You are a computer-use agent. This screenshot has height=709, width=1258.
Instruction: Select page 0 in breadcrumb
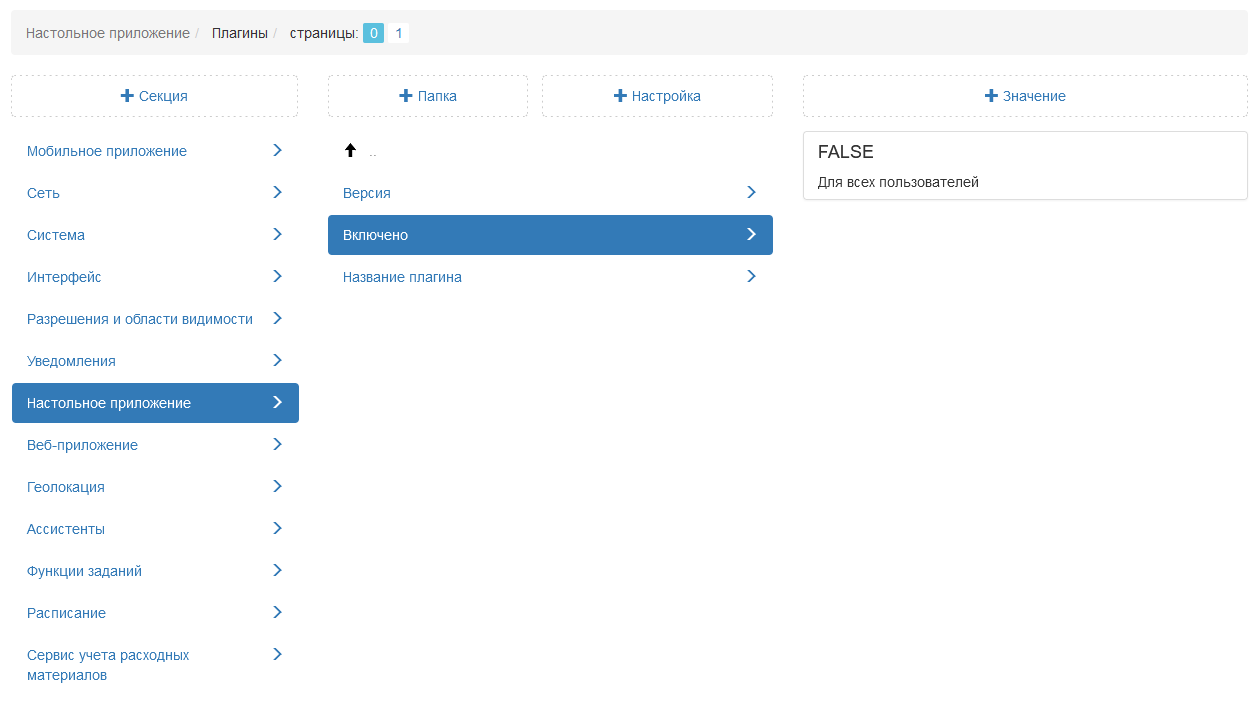[373, 33]
